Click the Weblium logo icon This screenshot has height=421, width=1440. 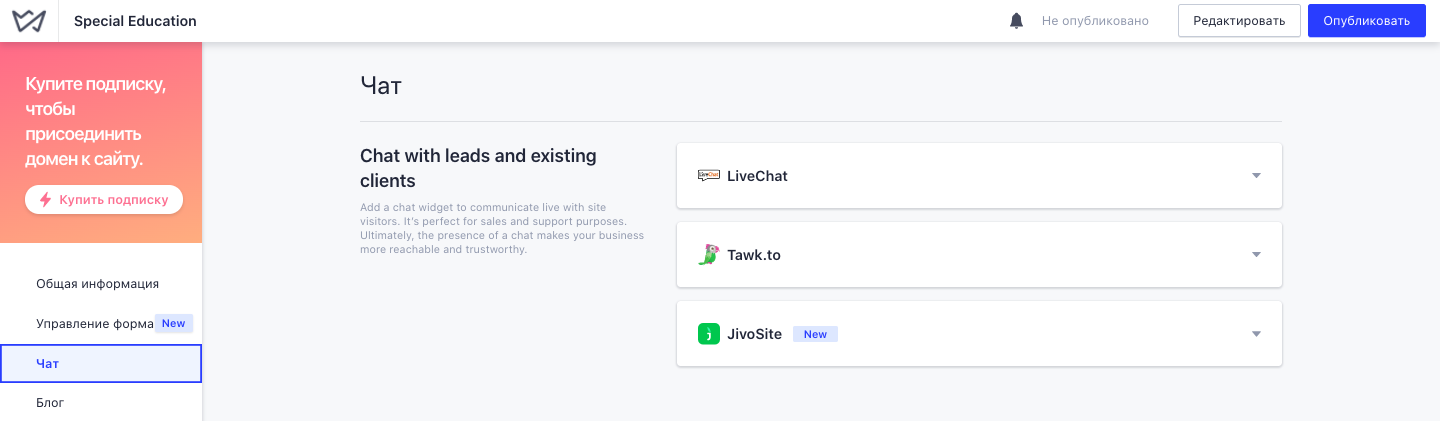(x=29, y=21)
